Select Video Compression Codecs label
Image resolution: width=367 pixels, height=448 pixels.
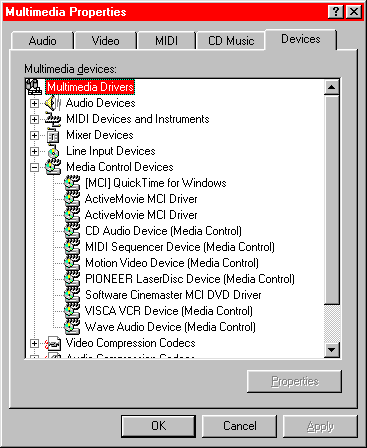coord(130,343)
